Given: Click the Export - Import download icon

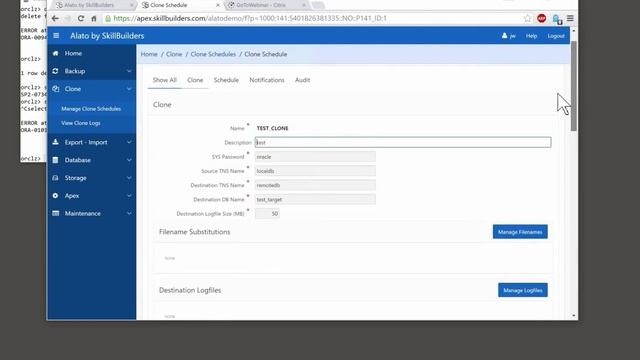Looking at the screenshot, I should [56, 142].
